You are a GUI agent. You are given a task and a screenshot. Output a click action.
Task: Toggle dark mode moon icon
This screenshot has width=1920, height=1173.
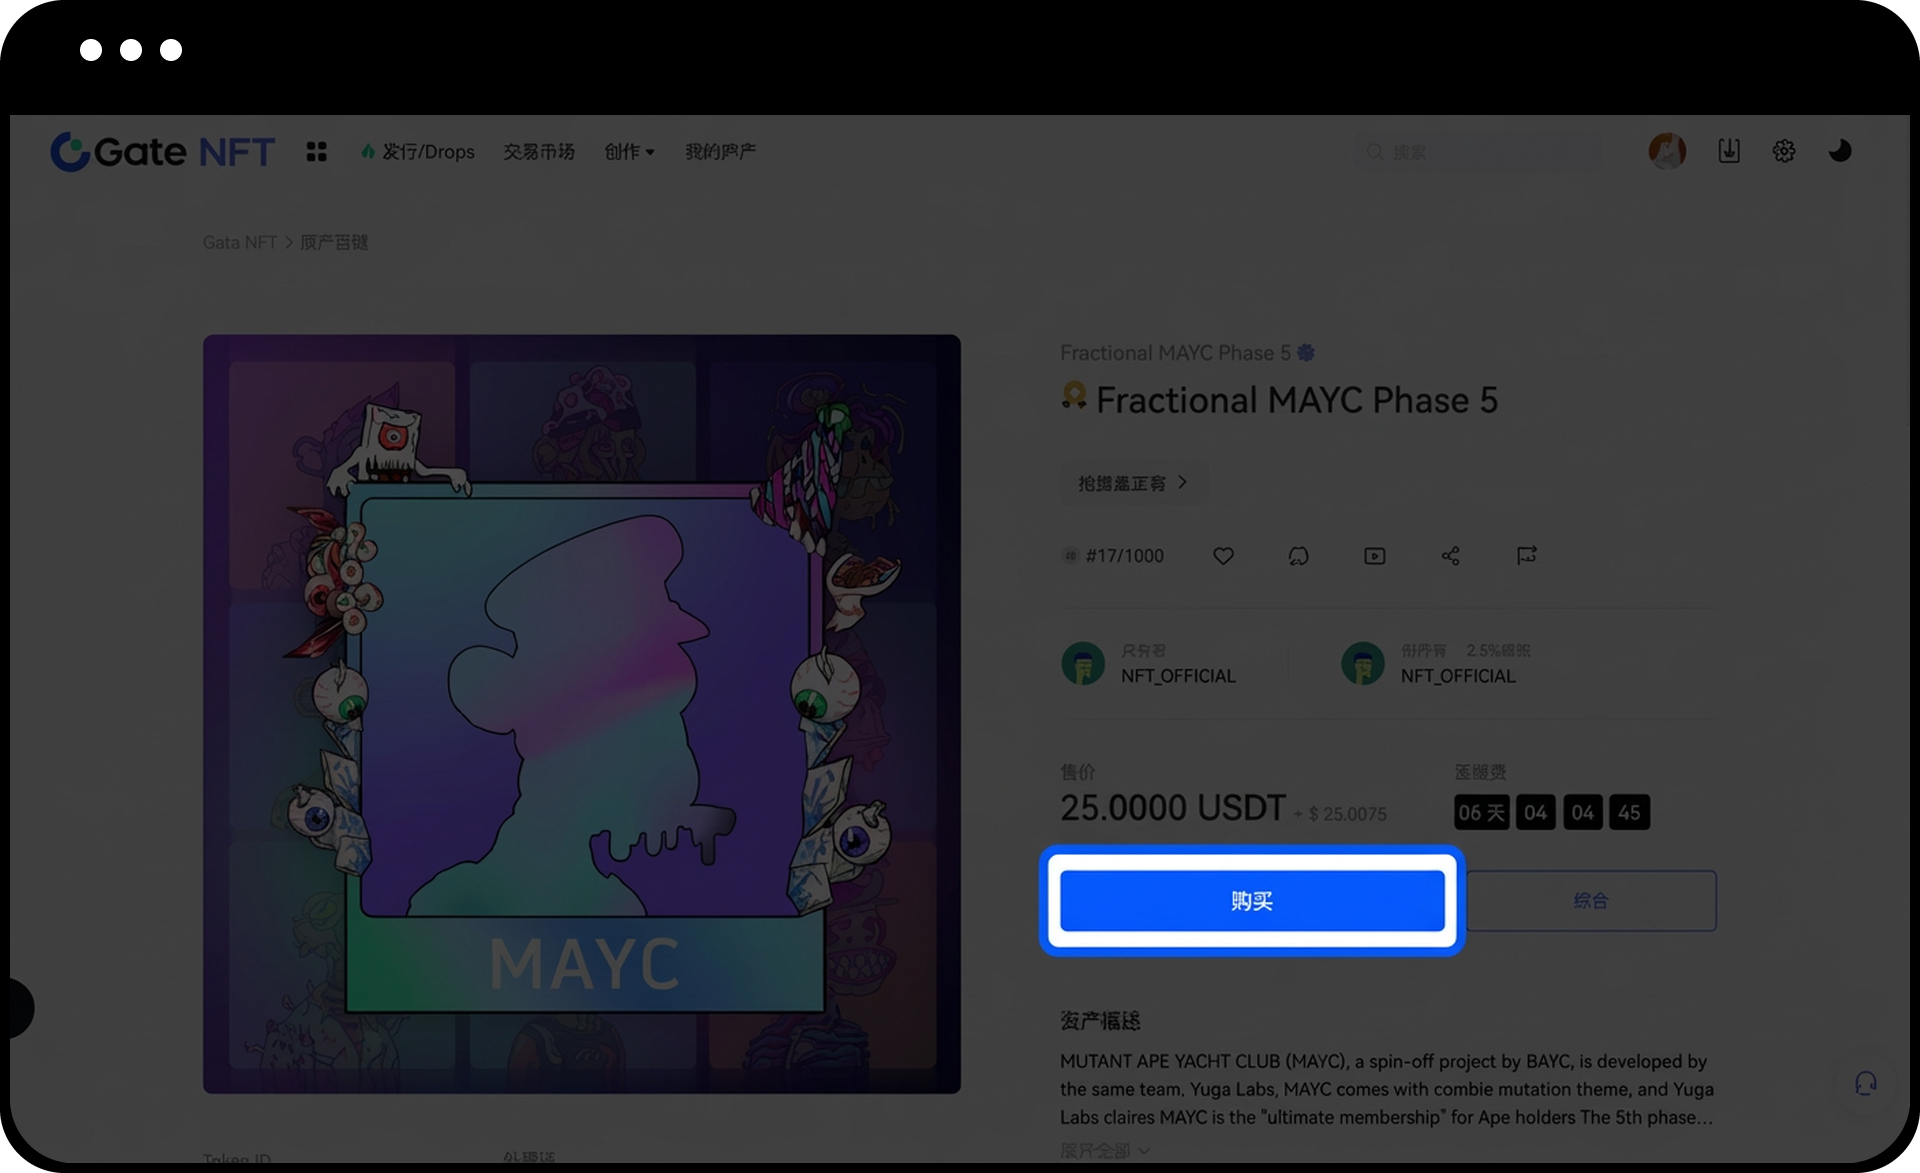[1840, 151]
